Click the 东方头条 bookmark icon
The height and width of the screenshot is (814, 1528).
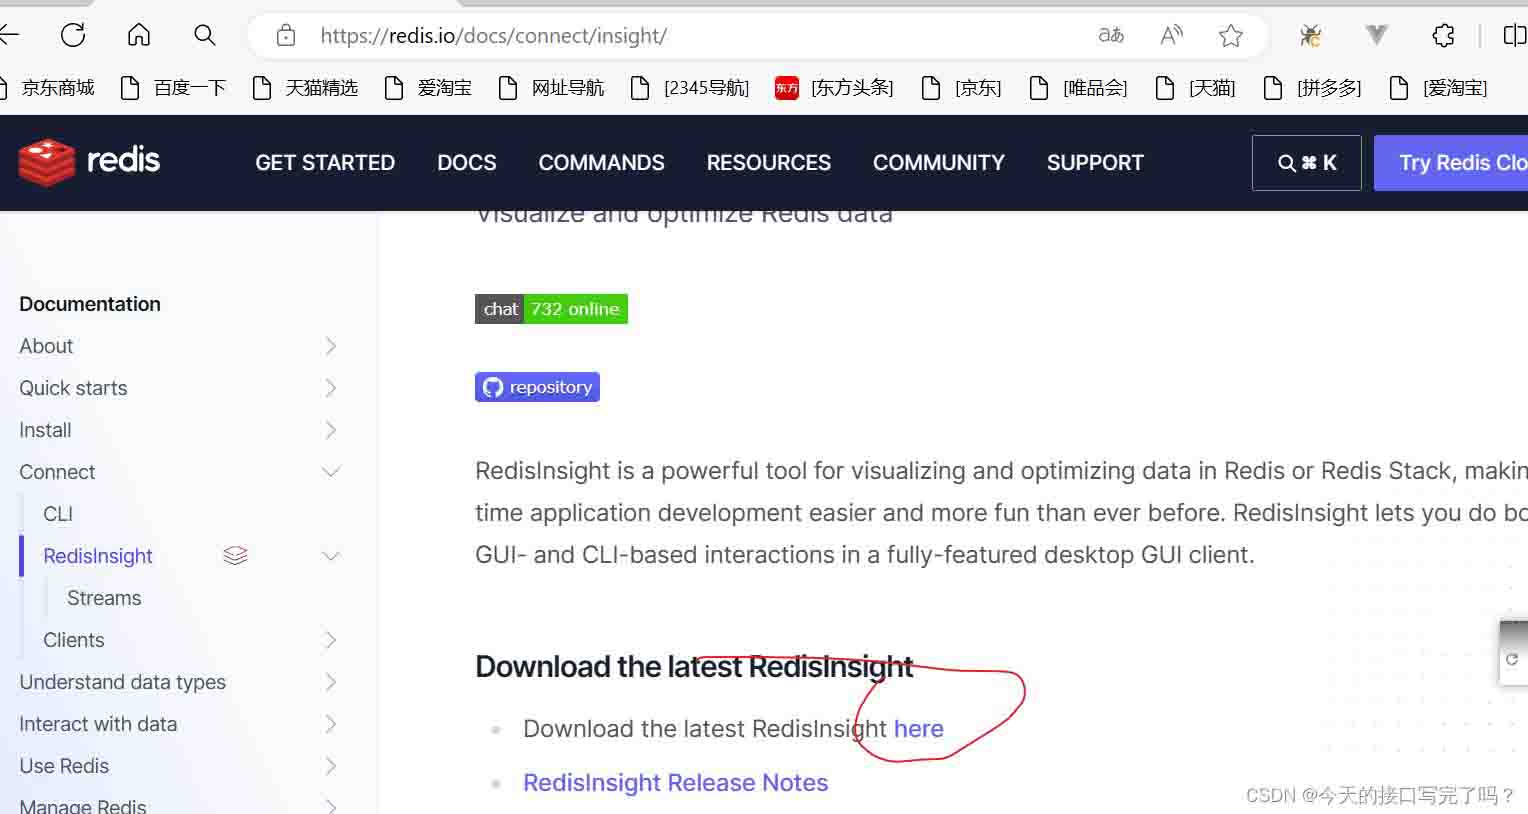pos(787,88)
